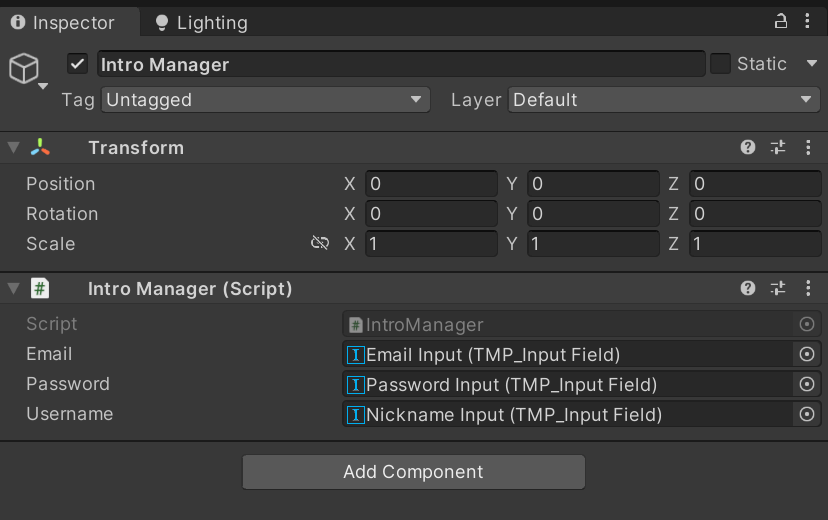Open object picker for Username field
This screenshot has height=520, width=828.
click(x=807, y=414)
